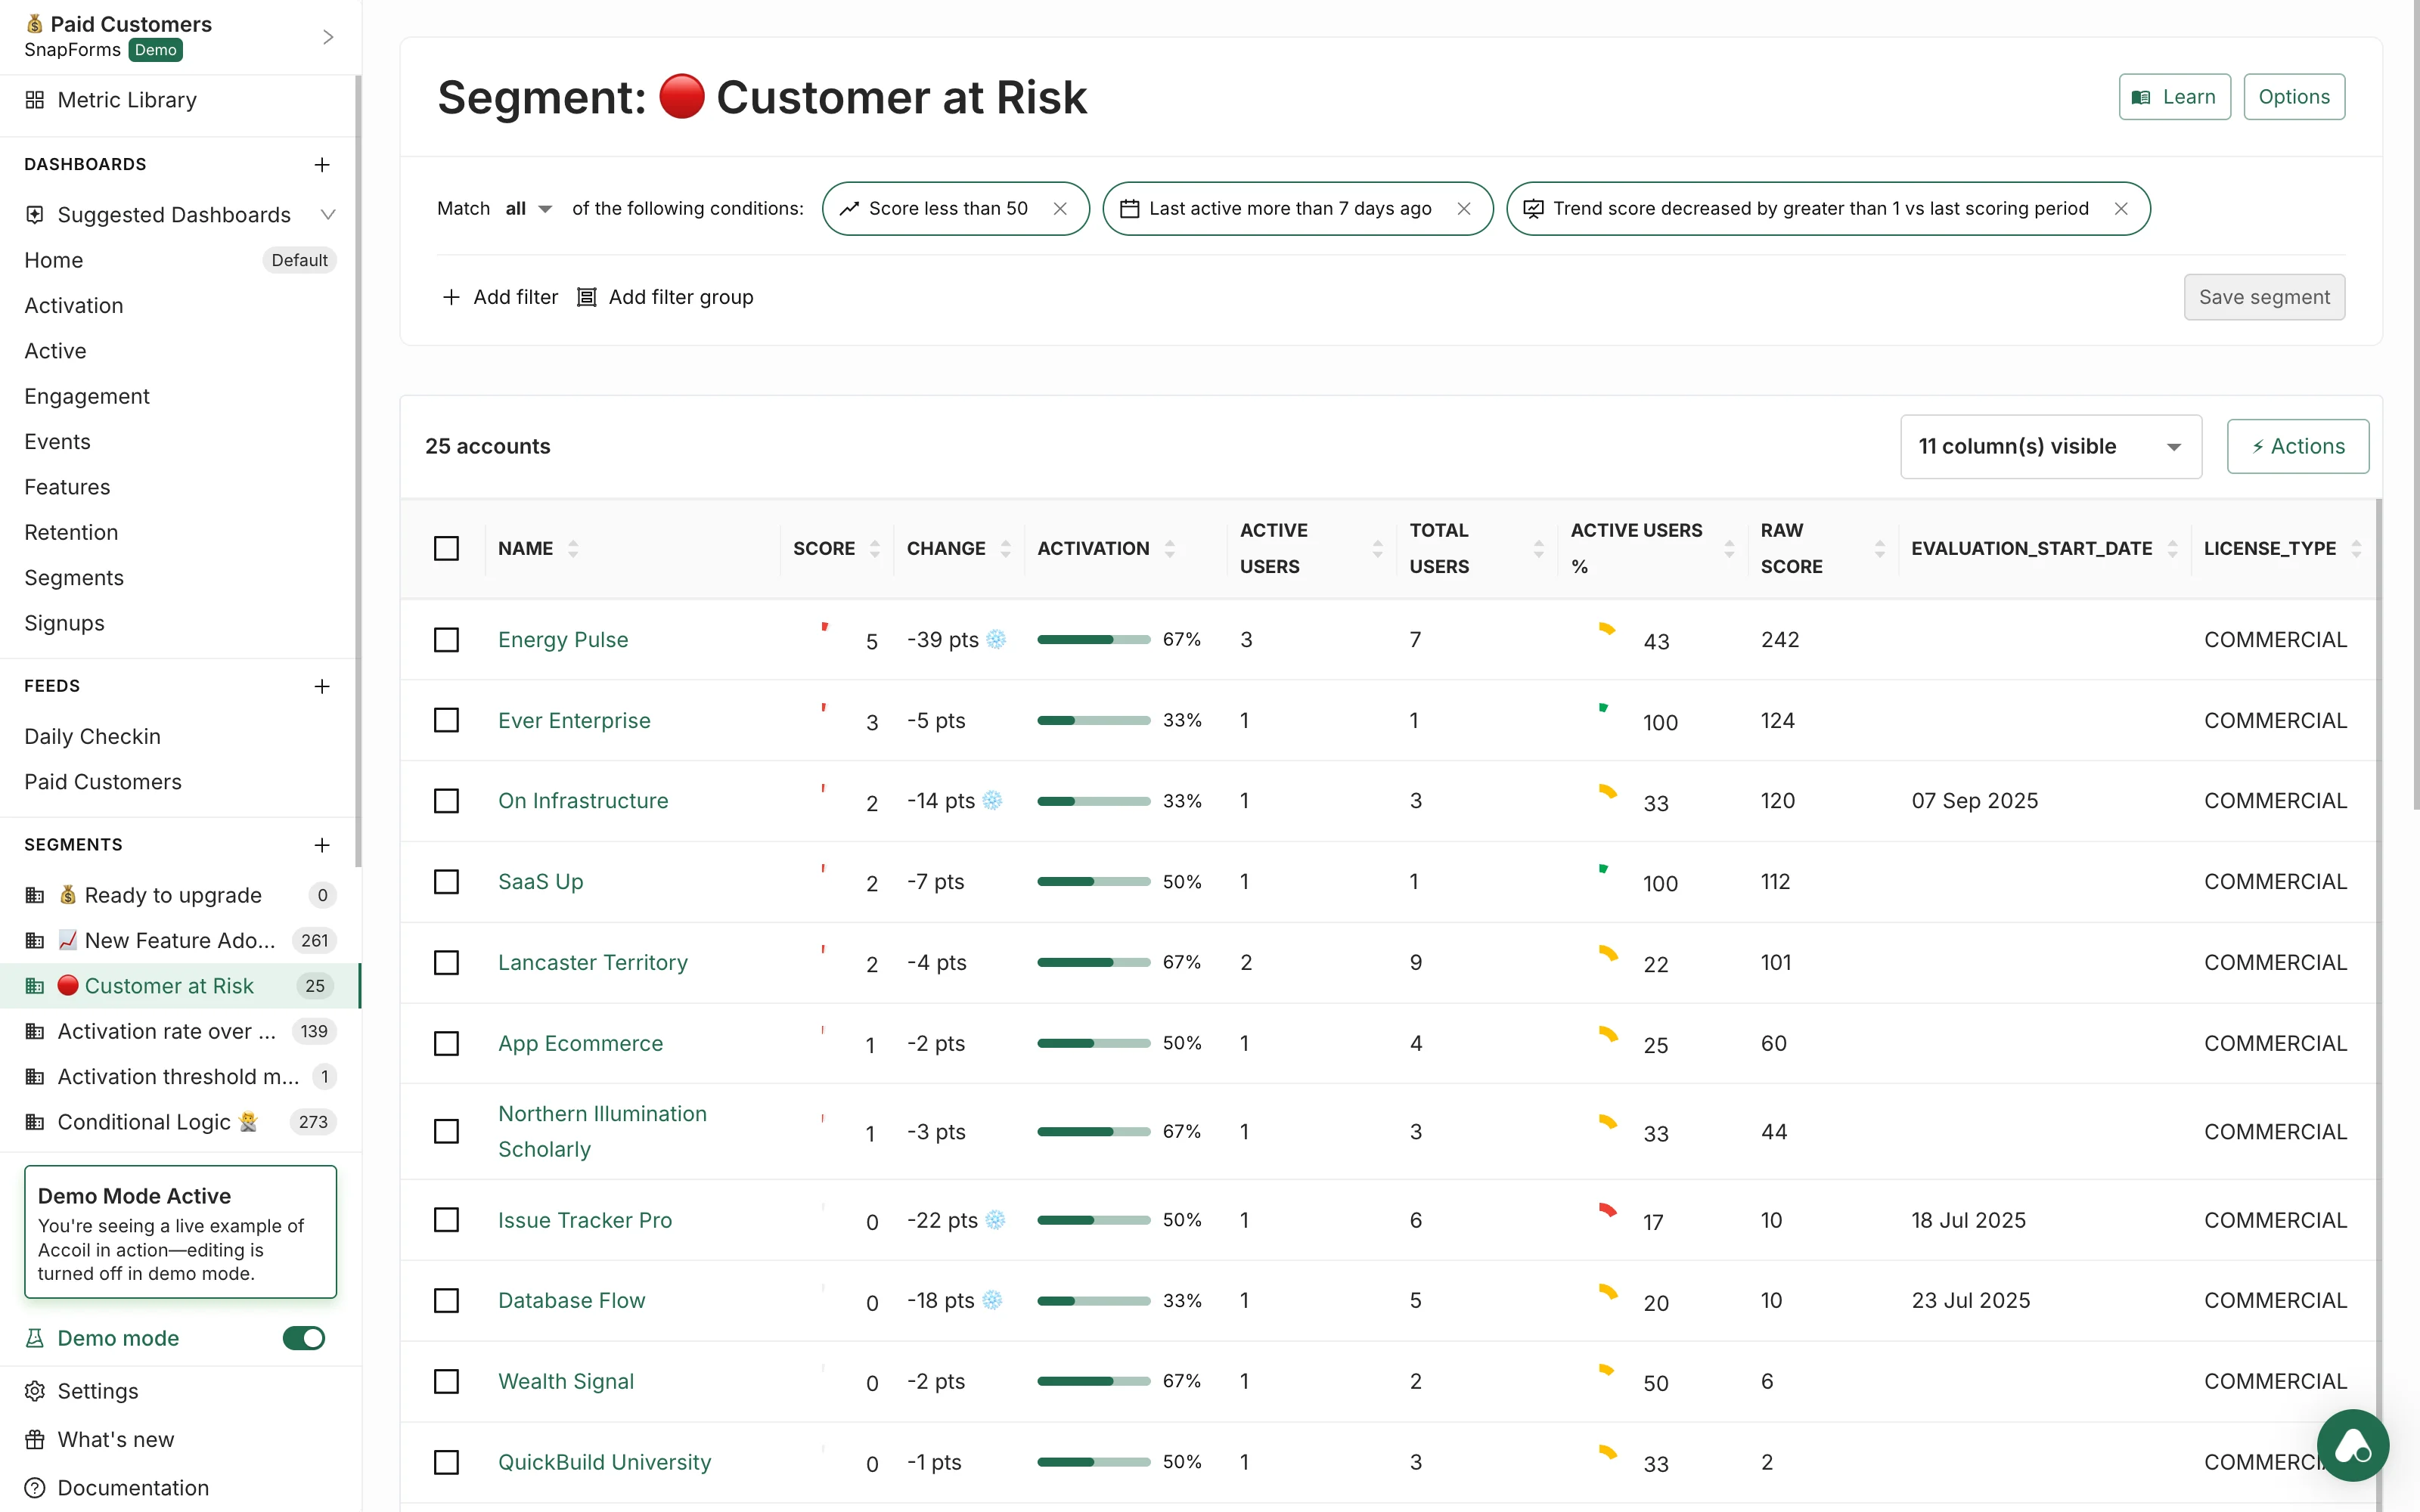Click the snowflake icon in On Infrastructure row
2420x1512 pixels.
click(x=992, y=800)
